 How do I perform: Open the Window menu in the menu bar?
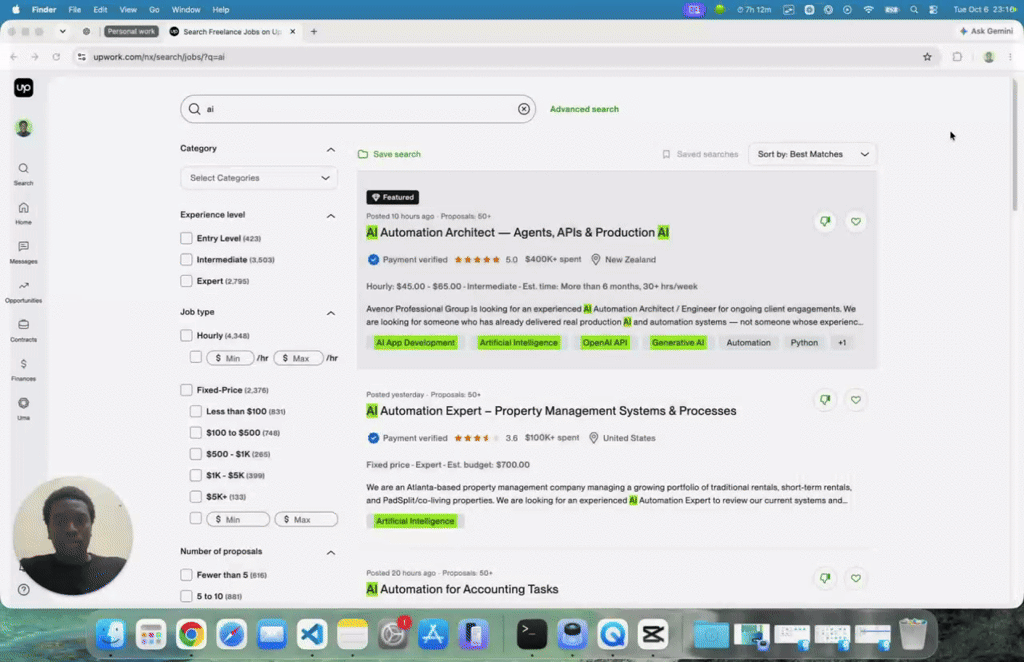pos(186,10)
